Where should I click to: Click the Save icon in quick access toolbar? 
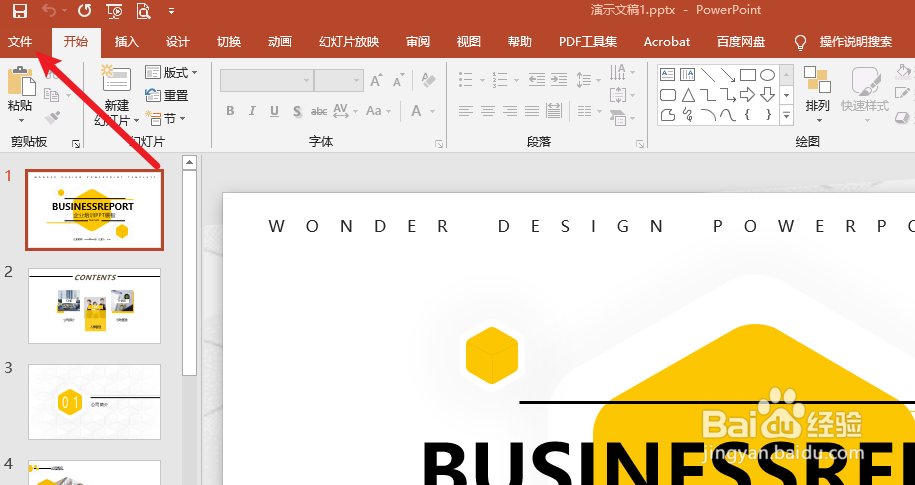pos(20,11)
